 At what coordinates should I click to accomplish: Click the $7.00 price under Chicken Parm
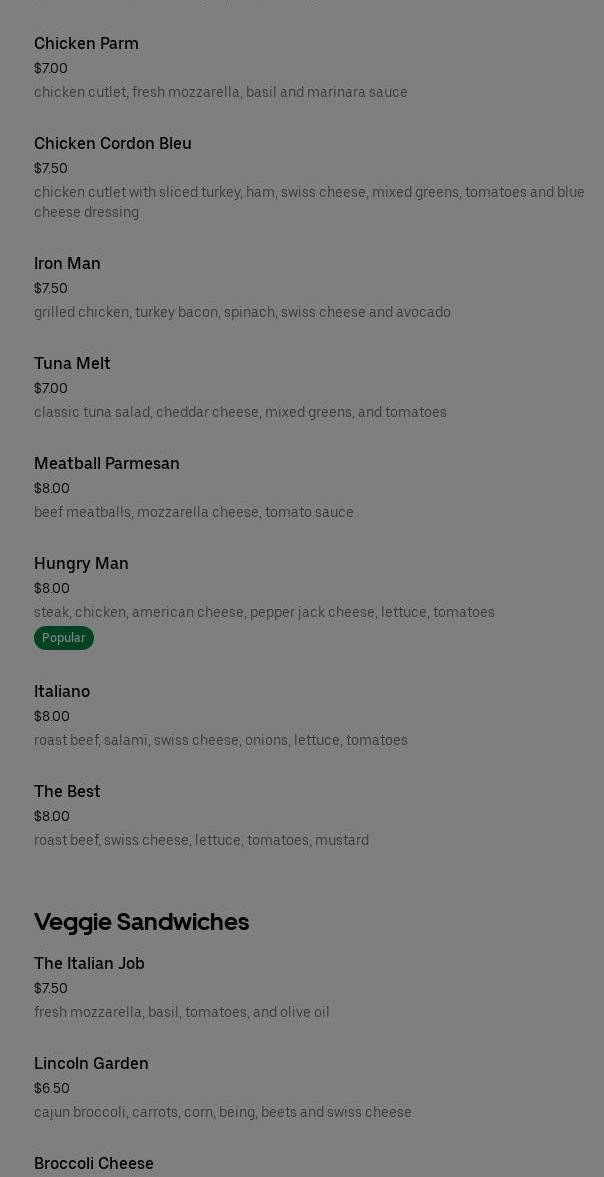click(51, 69)
